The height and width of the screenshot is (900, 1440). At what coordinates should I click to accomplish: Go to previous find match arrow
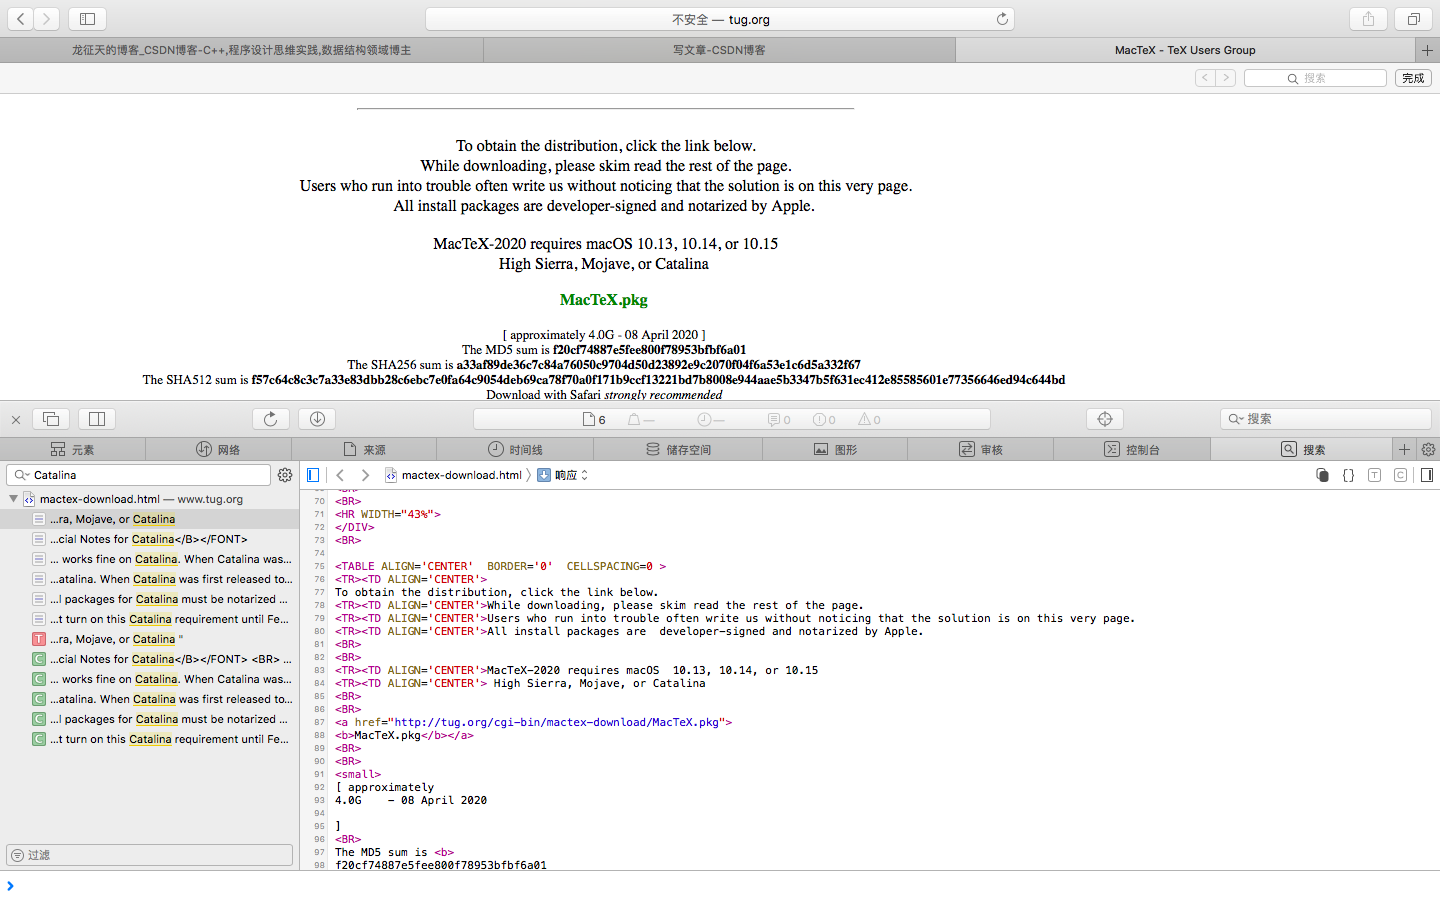click(x=1205, y=78)
